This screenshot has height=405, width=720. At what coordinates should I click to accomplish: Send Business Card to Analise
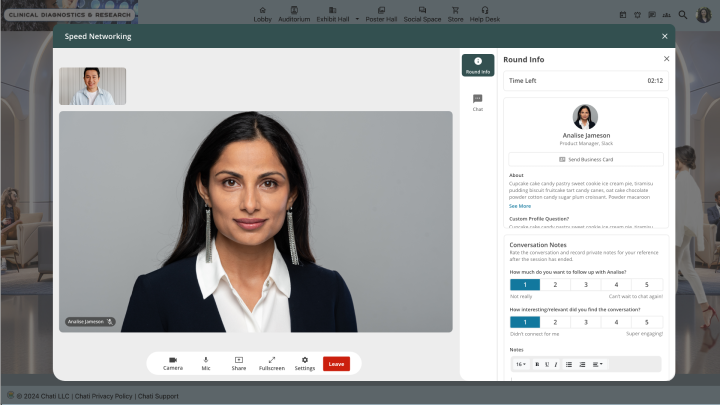(586, 159)
